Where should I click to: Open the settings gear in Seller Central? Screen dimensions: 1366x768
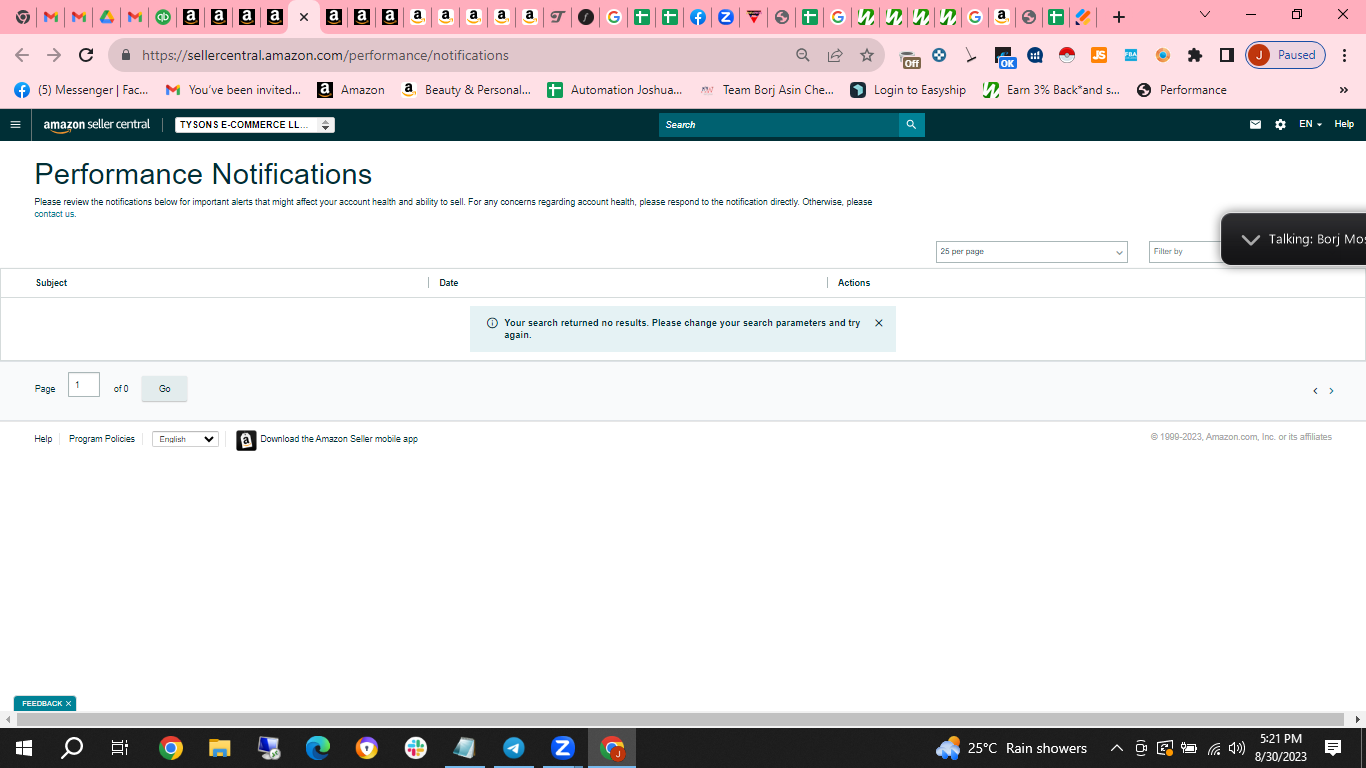pos(1280,125)
